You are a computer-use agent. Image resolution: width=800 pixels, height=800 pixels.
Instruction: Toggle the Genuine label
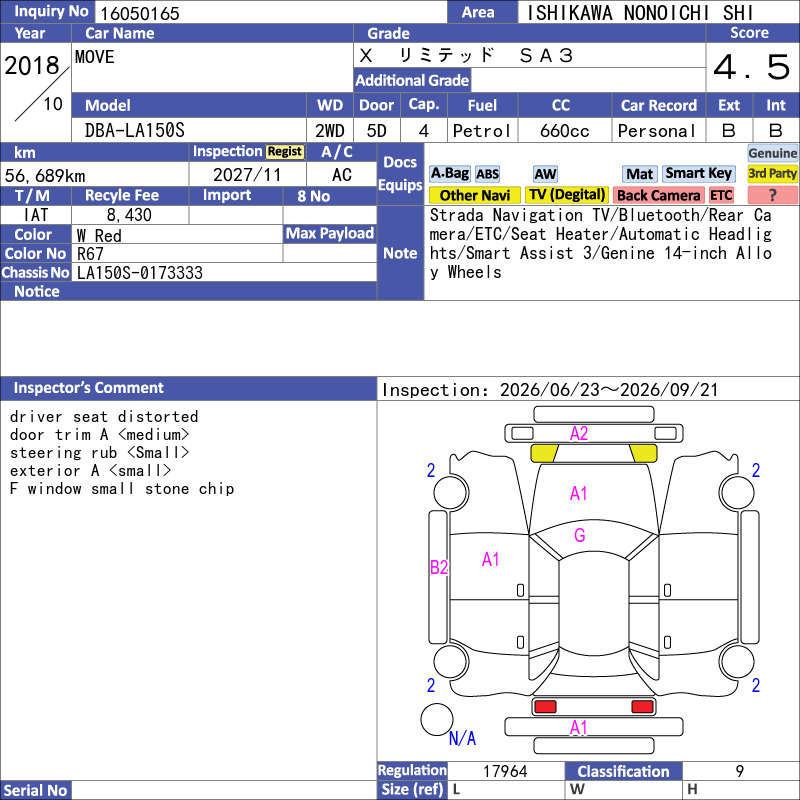coord(772,153)
